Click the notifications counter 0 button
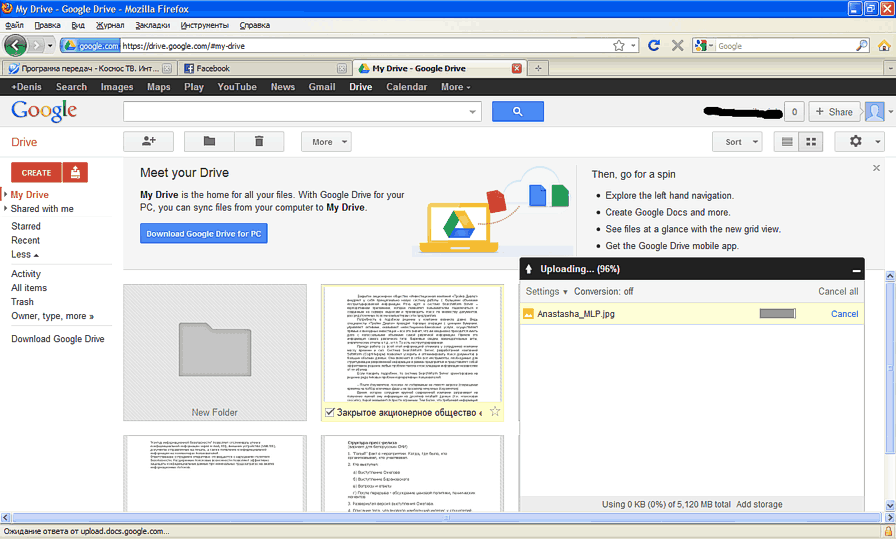This screenshot has width=896, height=539. pyautogui.click(x=794, y=112)
